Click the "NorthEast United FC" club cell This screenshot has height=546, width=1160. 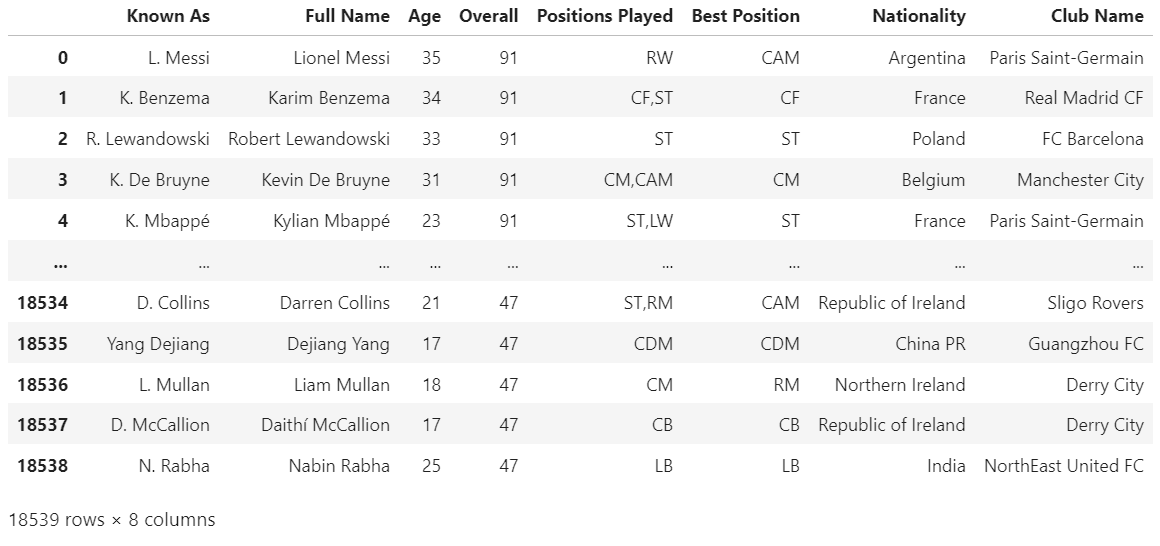[1063, 466]
